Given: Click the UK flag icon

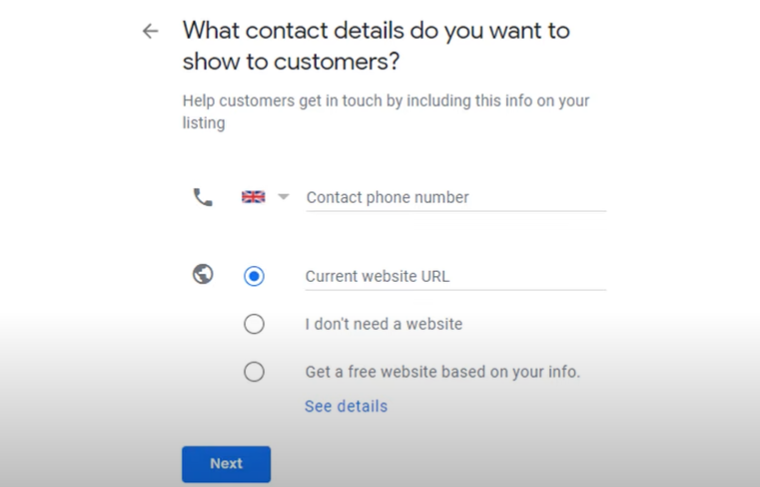Looking at the screenshot, I should (253, 197).
